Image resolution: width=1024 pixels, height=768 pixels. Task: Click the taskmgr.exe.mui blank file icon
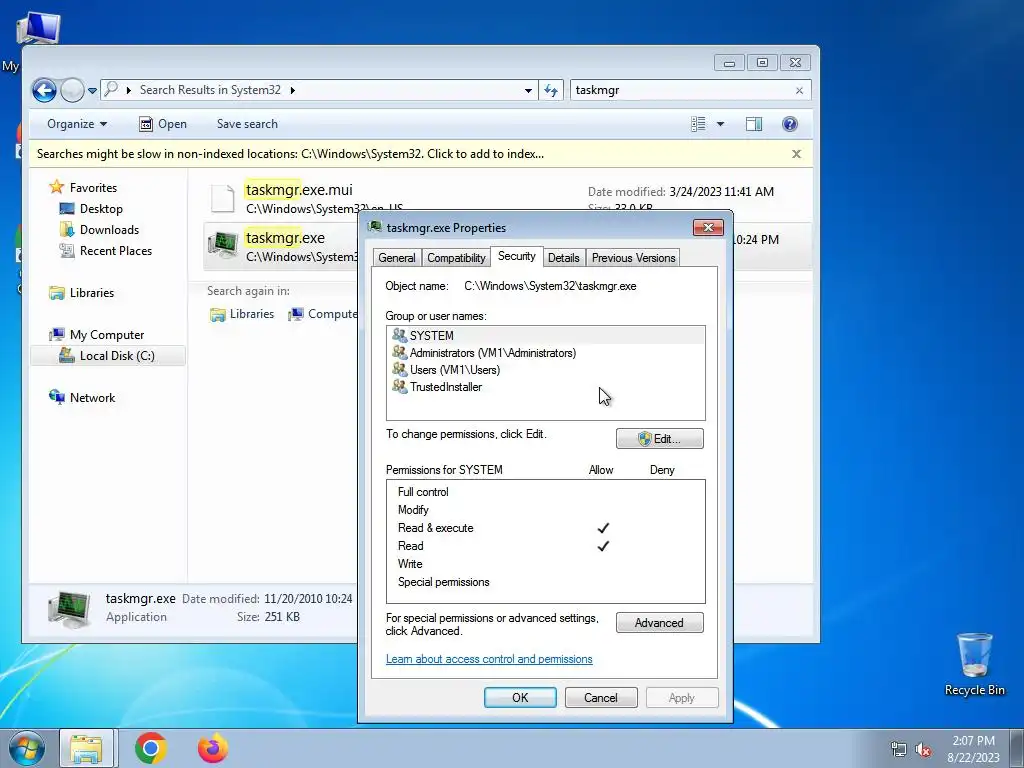222,198
